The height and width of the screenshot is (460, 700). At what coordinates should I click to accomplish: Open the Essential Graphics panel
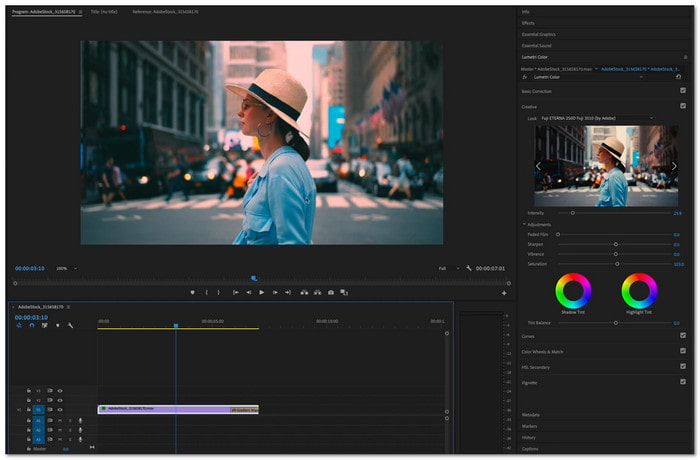click(538, 34)
